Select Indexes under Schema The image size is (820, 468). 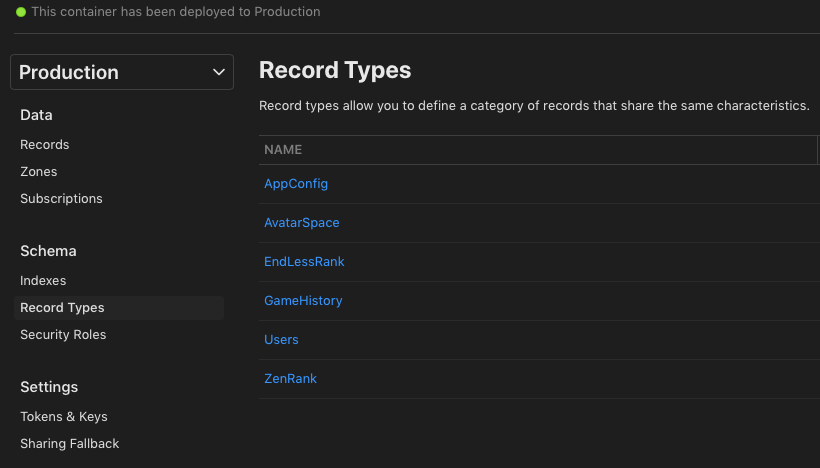43,281
